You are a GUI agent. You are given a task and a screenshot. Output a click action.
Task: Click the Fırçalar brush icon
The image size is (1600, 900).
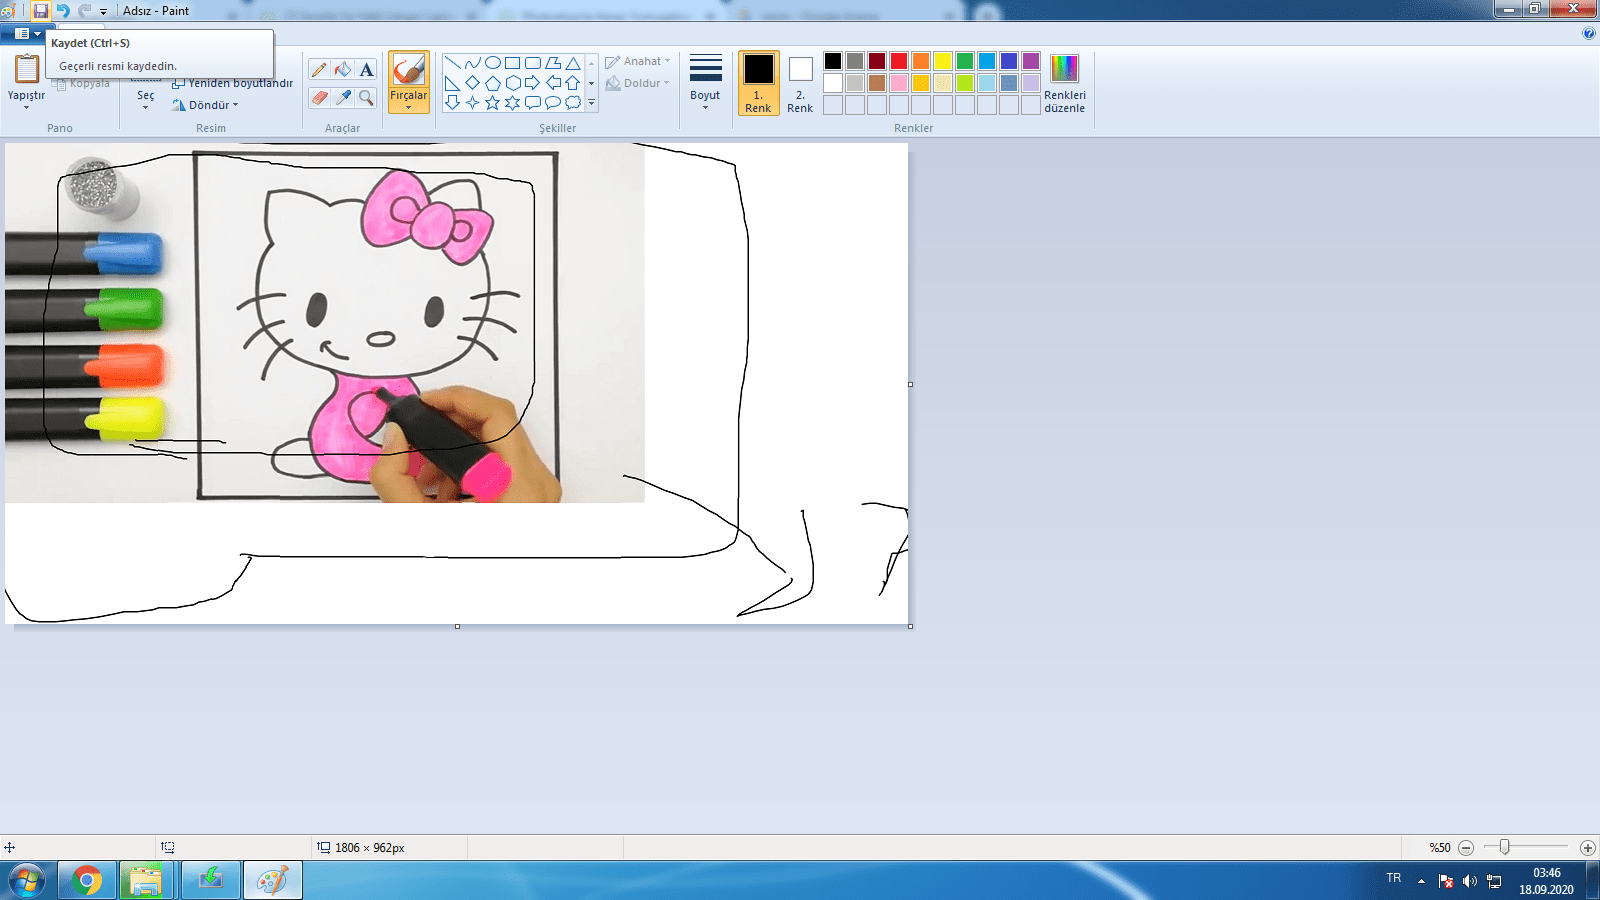(409, 69)
